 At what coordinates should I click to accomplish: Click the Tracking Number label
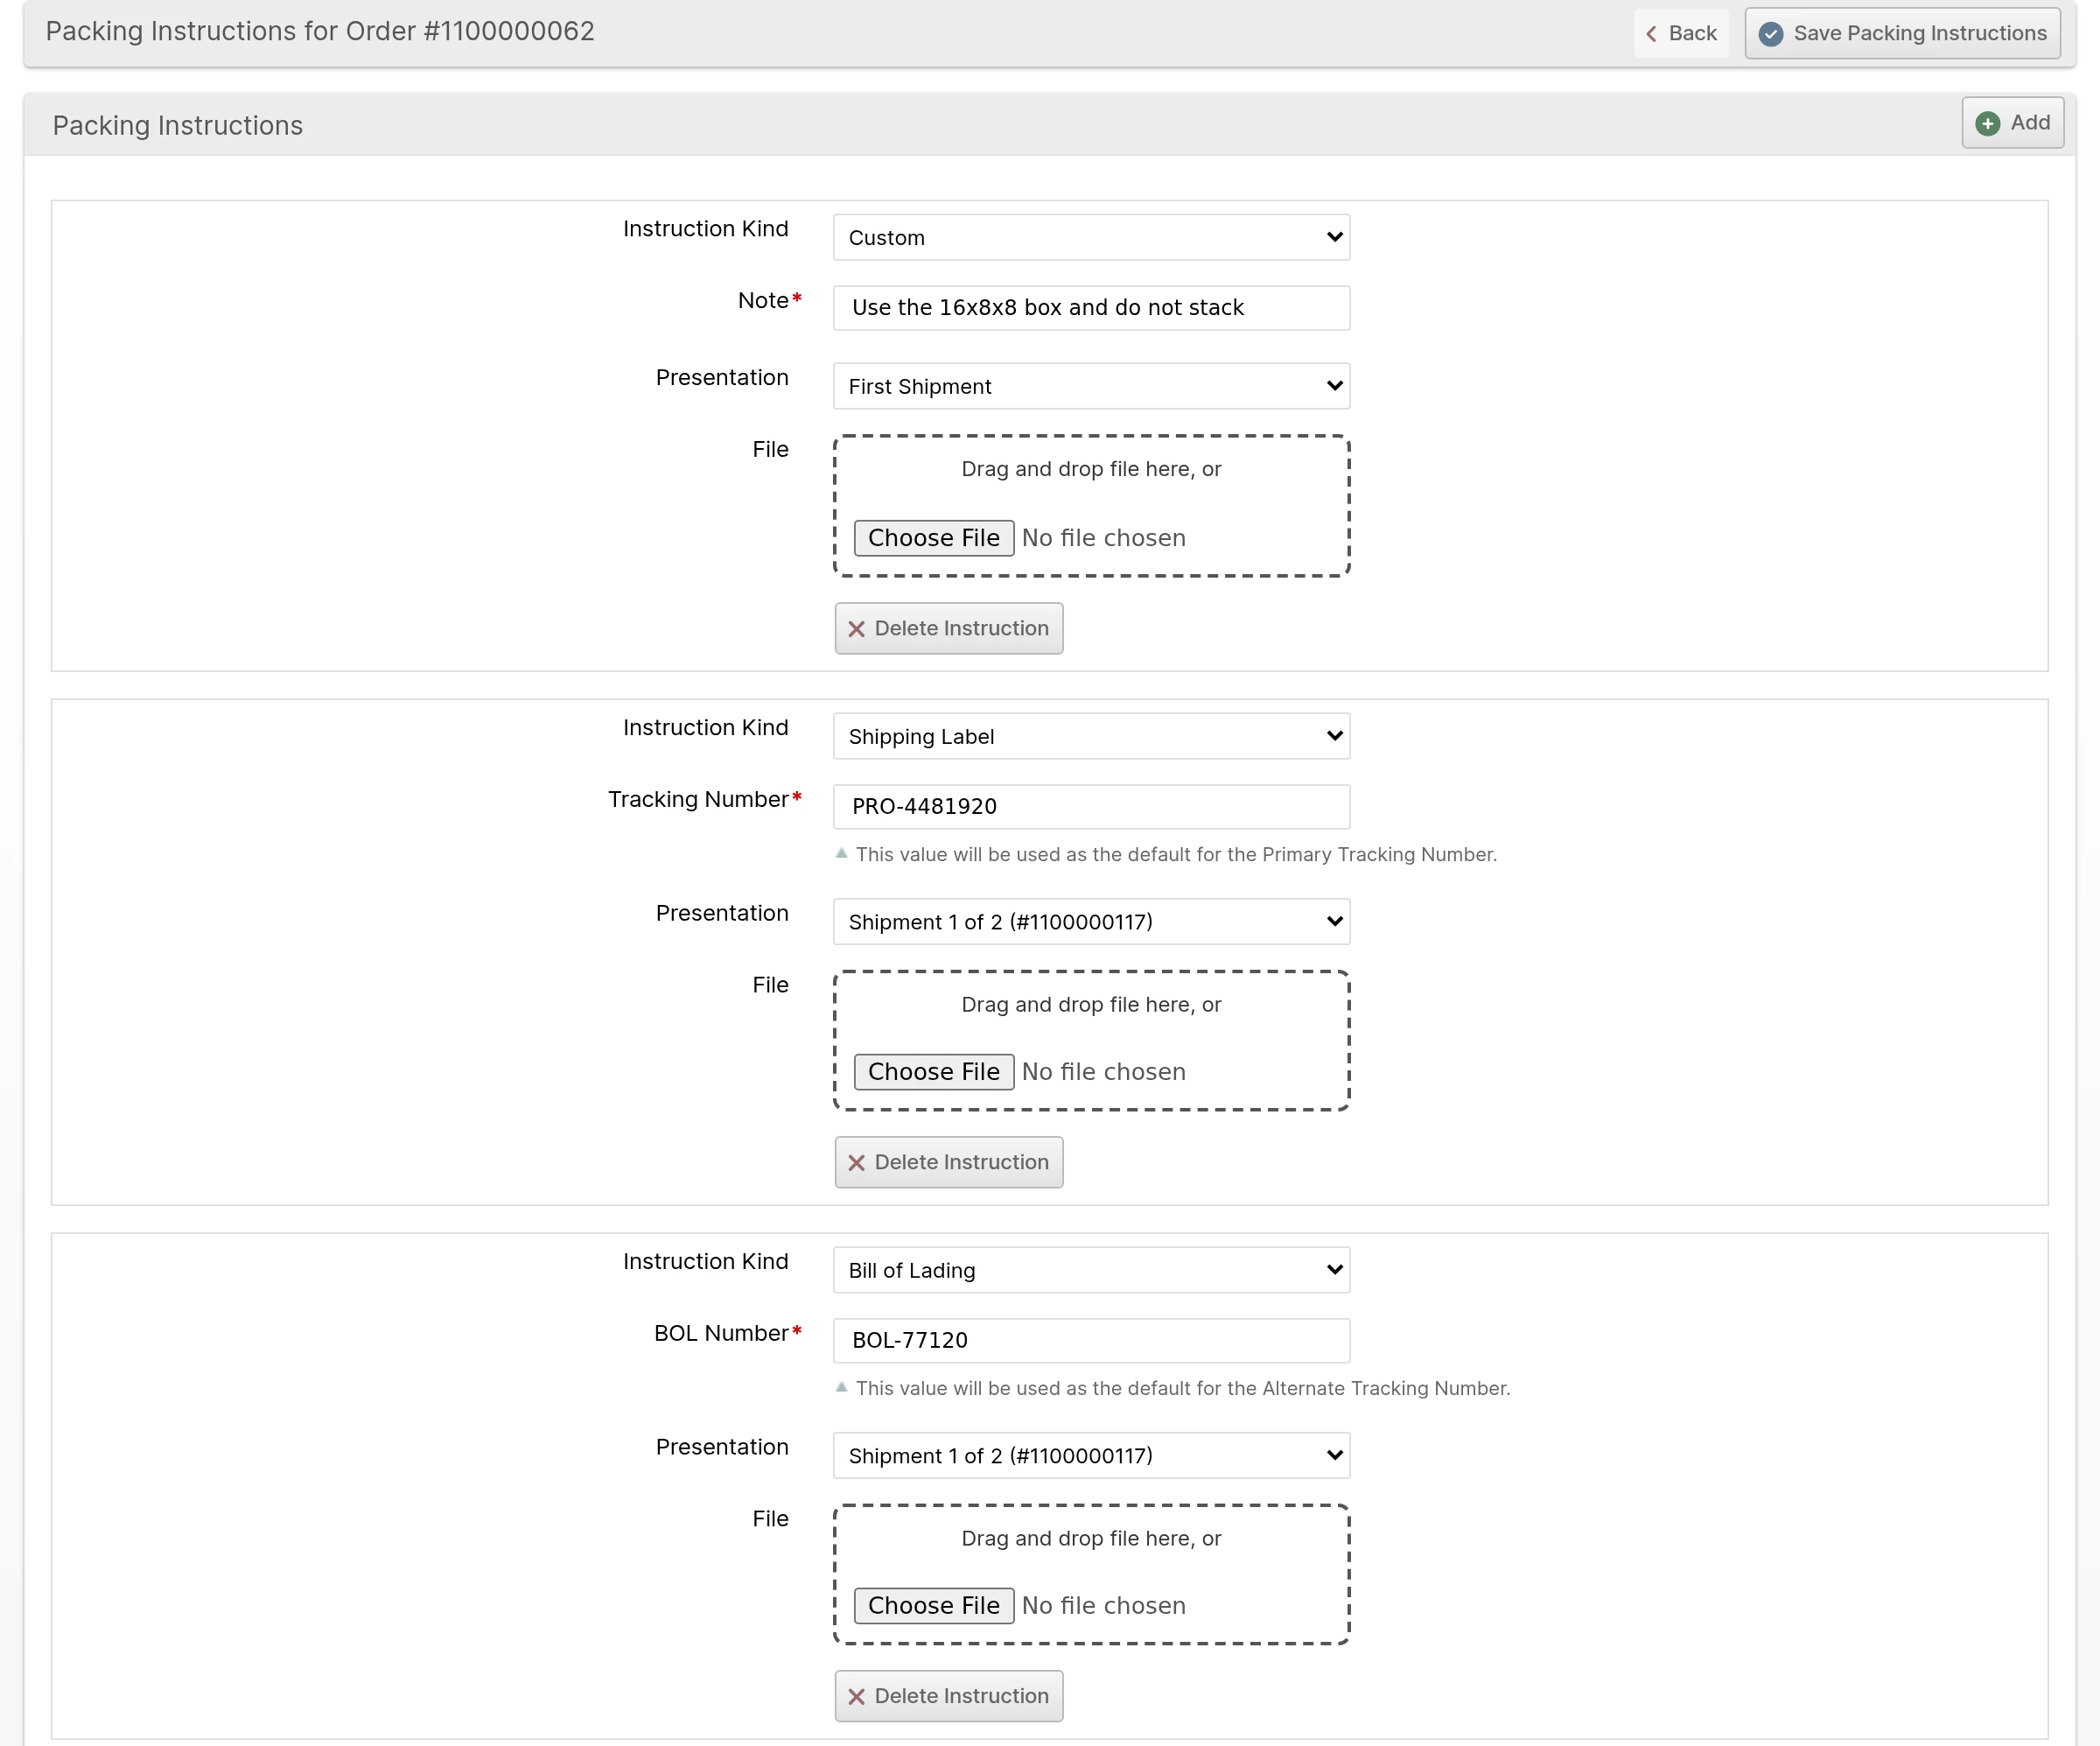698,799
